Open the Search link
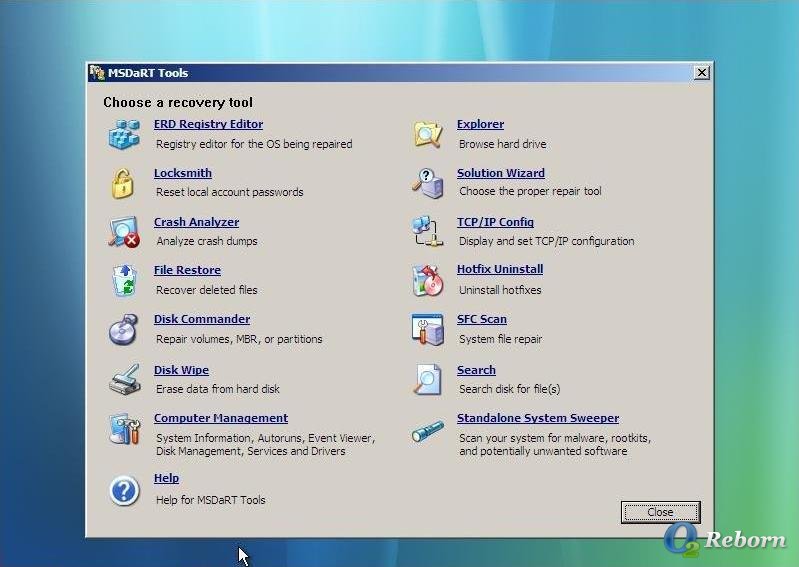The image size is (799, 567). (476, 370)
